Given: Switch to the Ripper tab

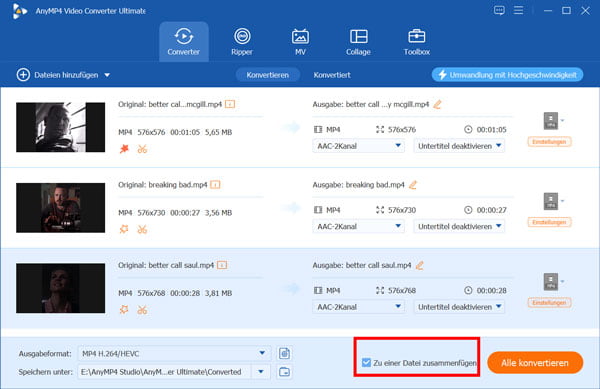Looking at the screenshot, I should [x=242, y=41].
